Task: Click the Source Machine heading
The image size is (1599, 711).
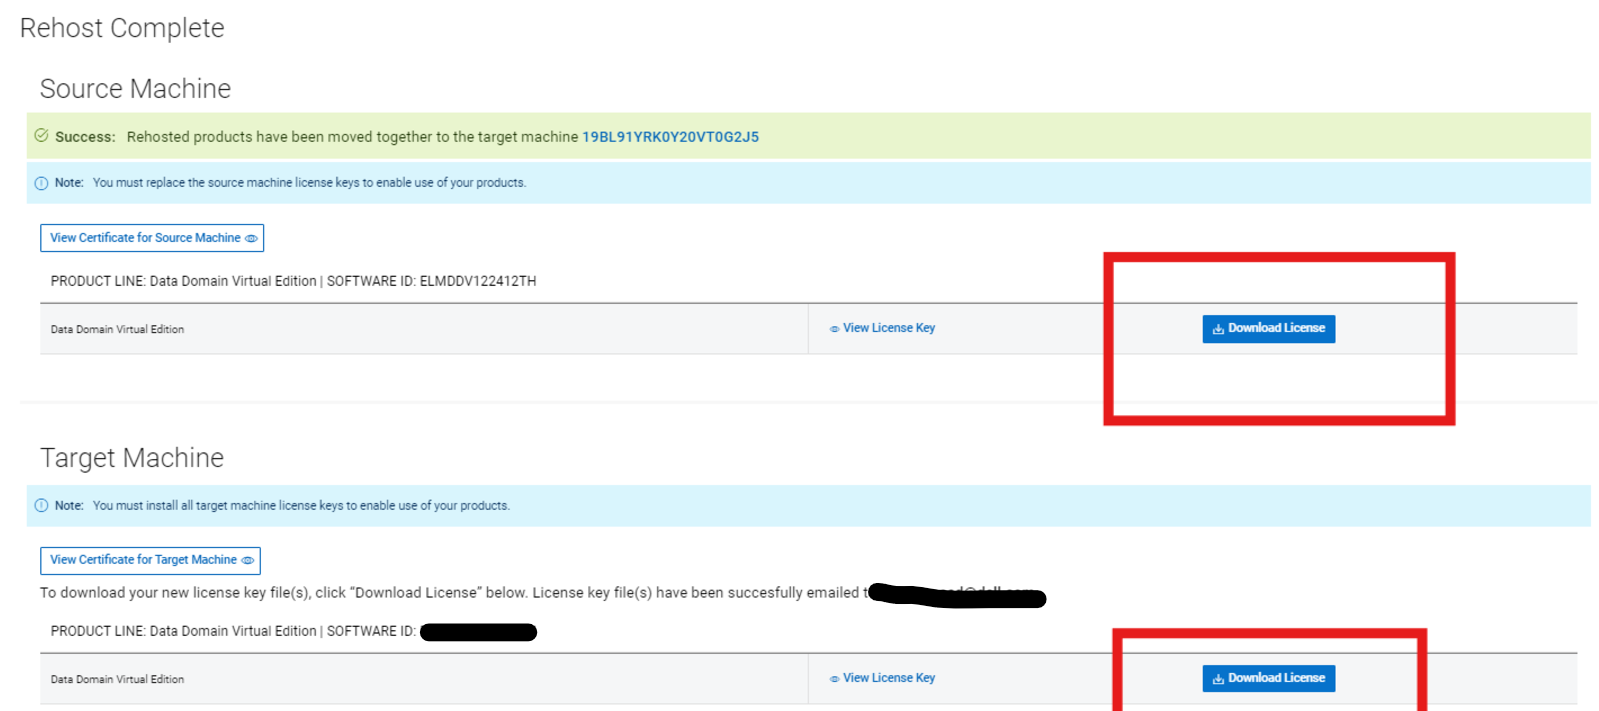Action: [135, 89]
